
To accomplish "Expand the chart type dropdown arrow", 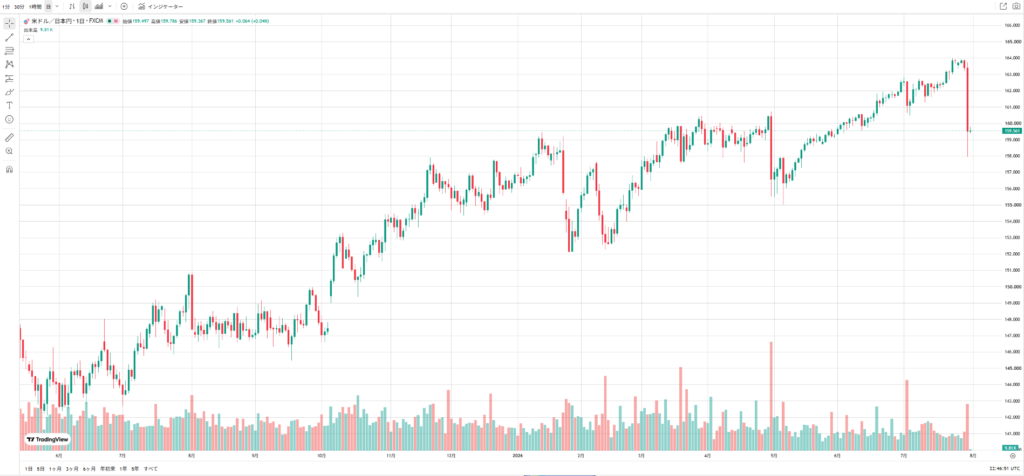I will pyautogui.click(x=110, y=6).
